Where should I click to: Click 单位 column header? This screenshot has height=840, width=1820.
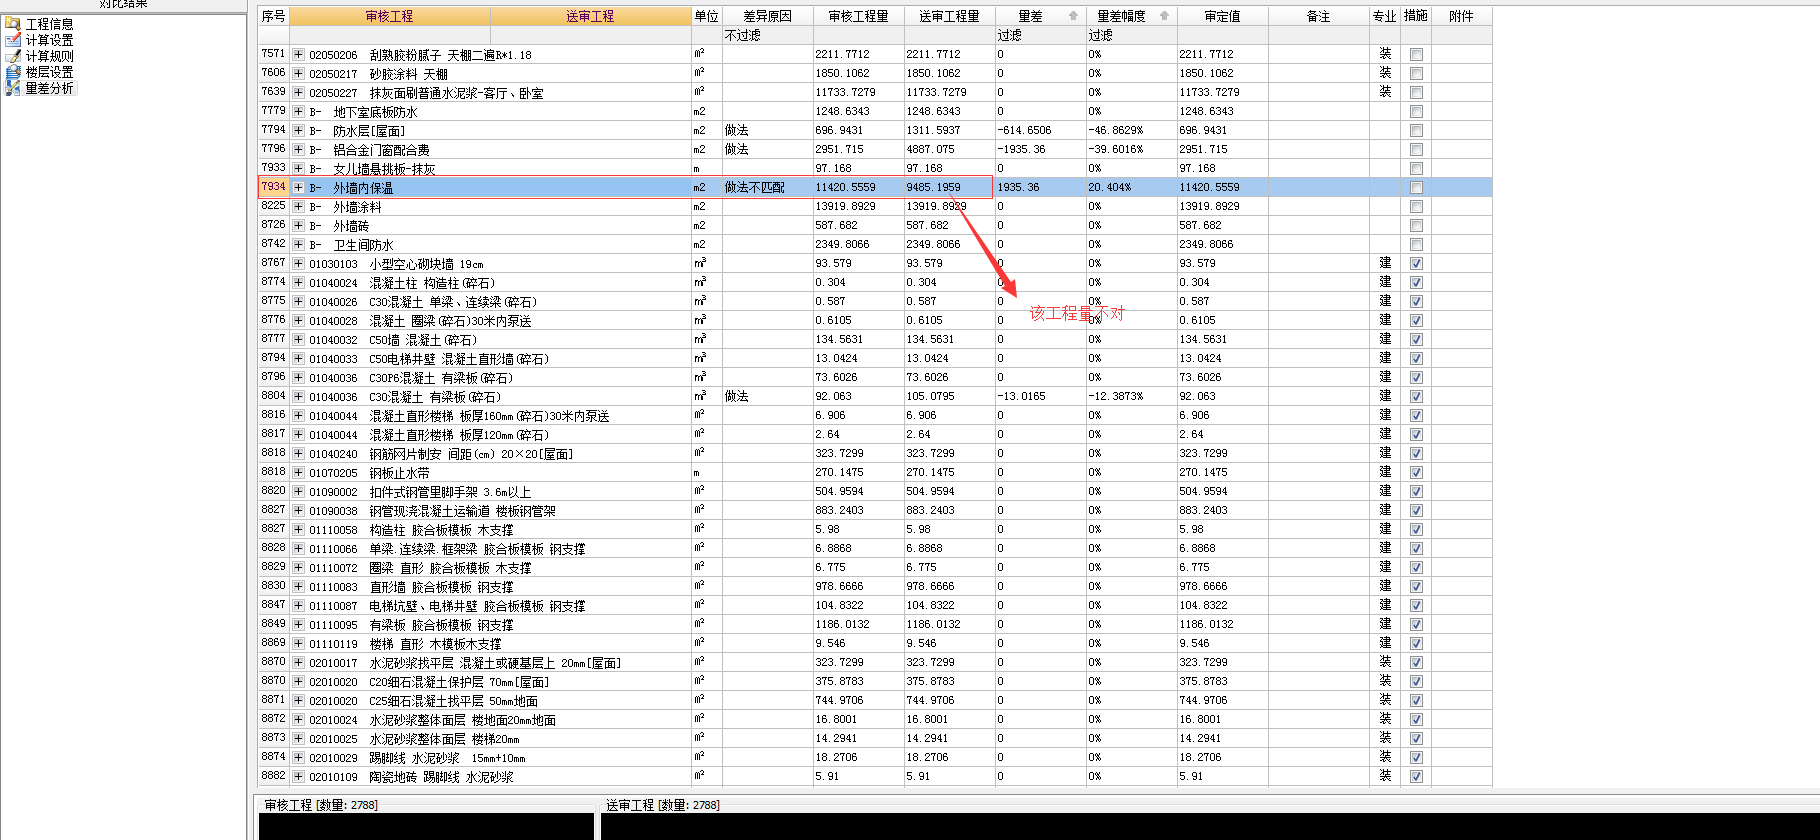pyautogui.click(x=706, y=16)
